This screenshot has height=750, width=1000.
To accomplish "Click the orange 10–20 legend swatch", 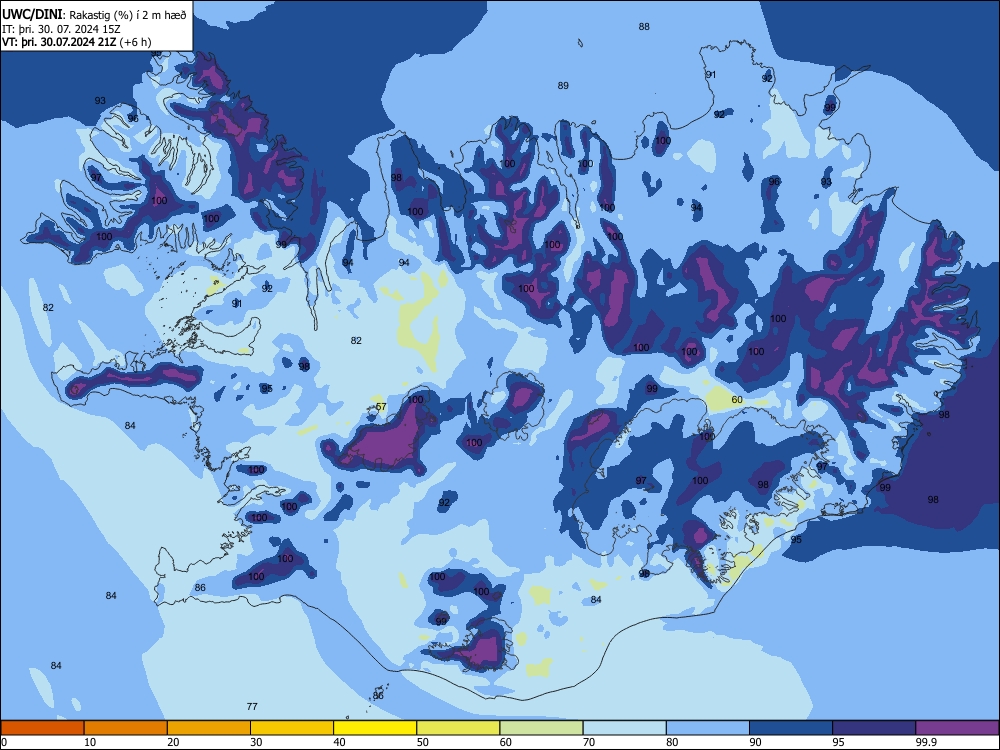I will point(126,728).
